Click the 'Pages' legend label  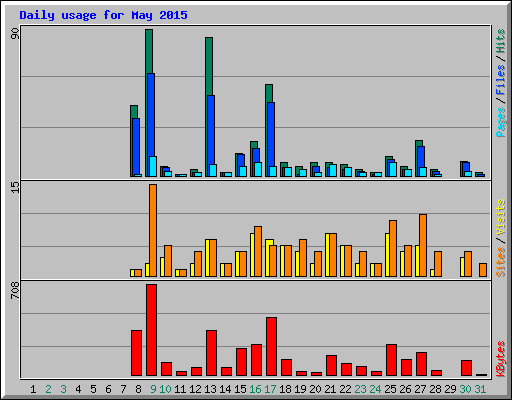(x=501, y=122)
